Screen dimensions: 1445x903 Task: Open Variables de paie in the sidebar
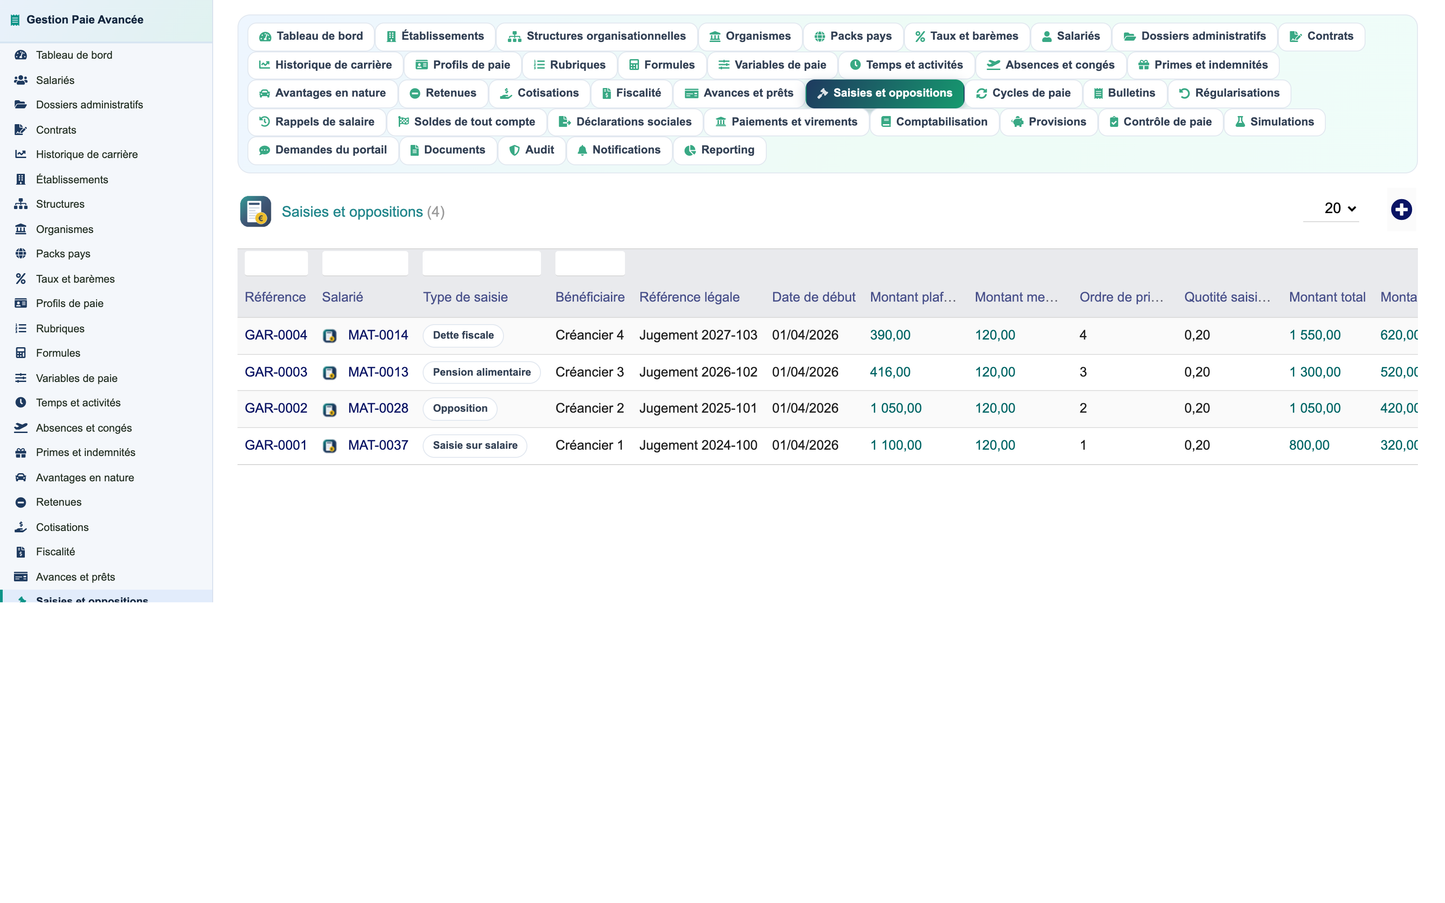106,378
